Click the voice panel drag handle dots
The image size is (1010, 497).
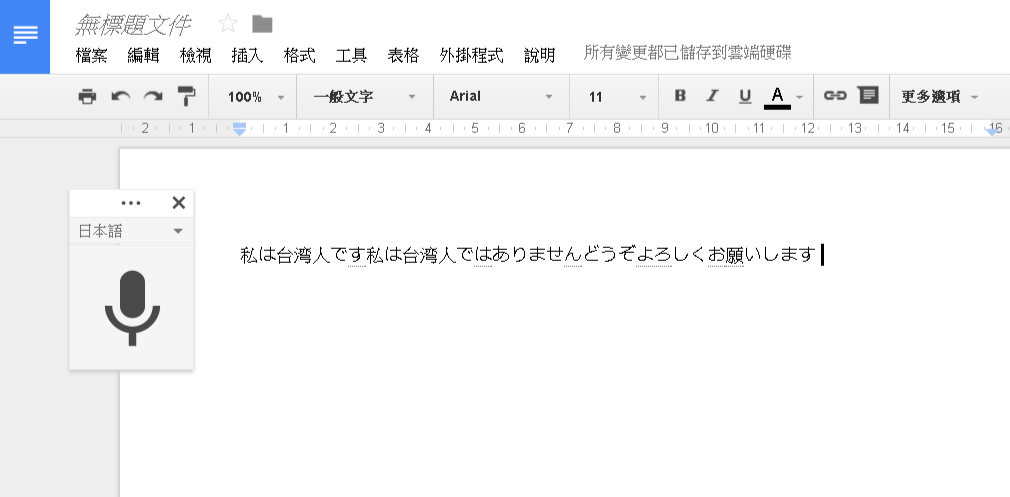pyautogui.click(x=131, y=203)
